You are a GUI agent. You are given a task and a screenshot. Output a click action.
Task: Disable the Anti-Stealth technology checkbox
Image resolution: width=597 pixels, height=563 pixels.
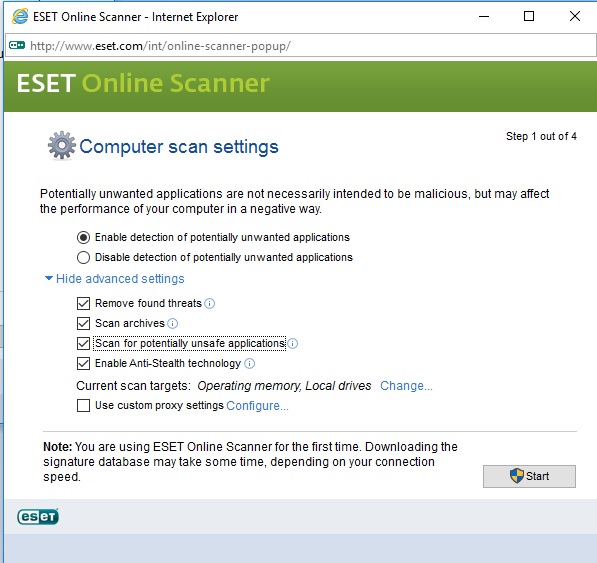(83, 364)
